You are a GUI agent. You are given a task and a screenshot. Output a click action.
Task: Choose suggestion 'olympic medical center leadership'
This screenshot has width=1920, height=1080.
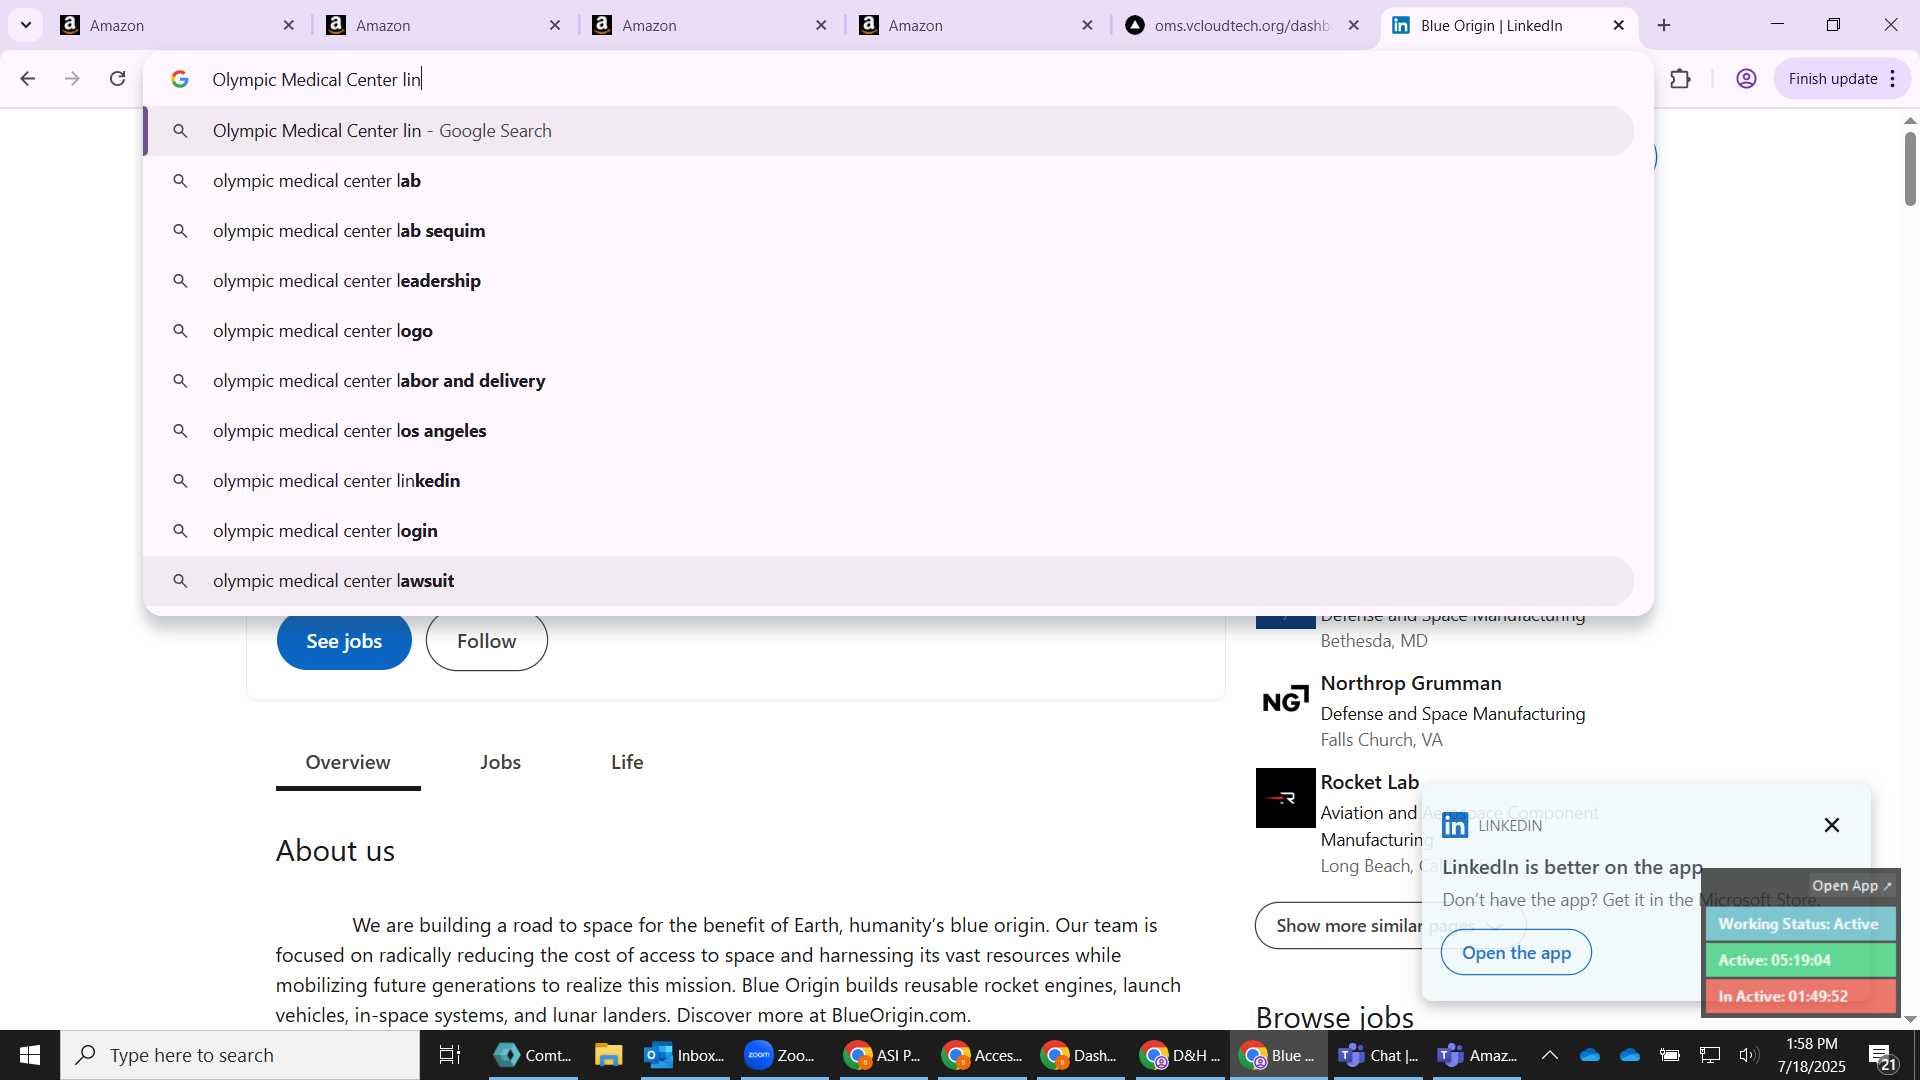click(x=889, y=281)
